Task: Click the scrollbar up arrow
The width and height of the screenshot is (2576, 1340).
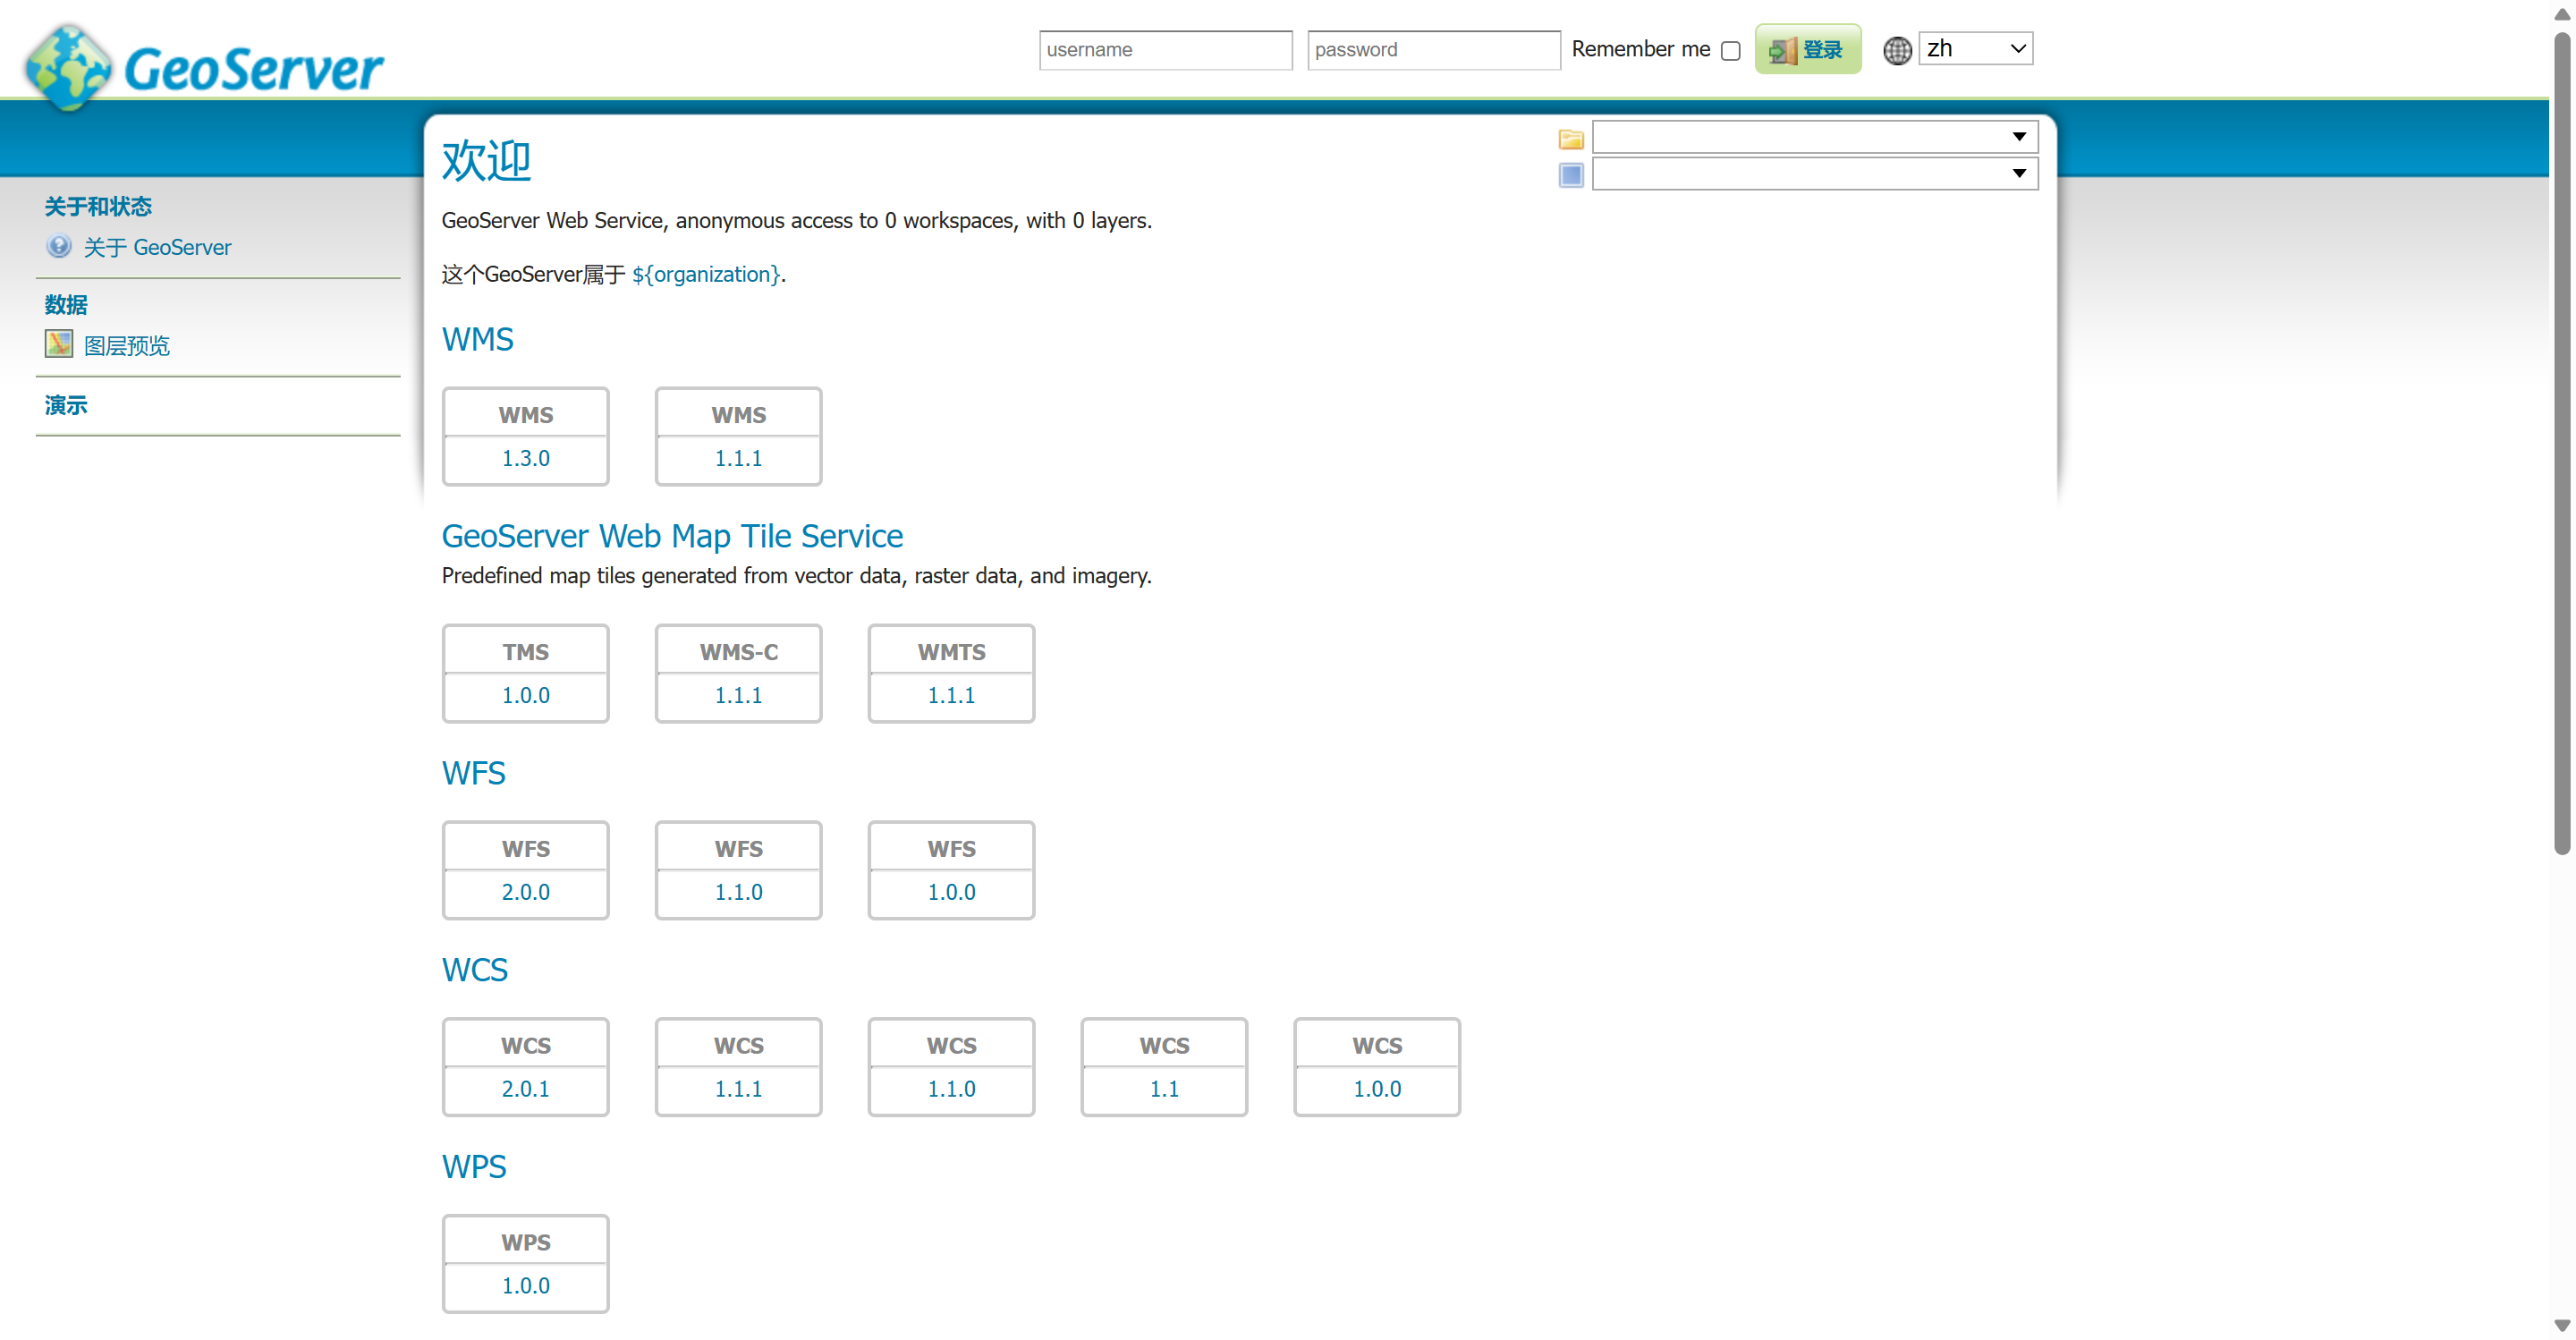Action: (x=2562, y=14)
